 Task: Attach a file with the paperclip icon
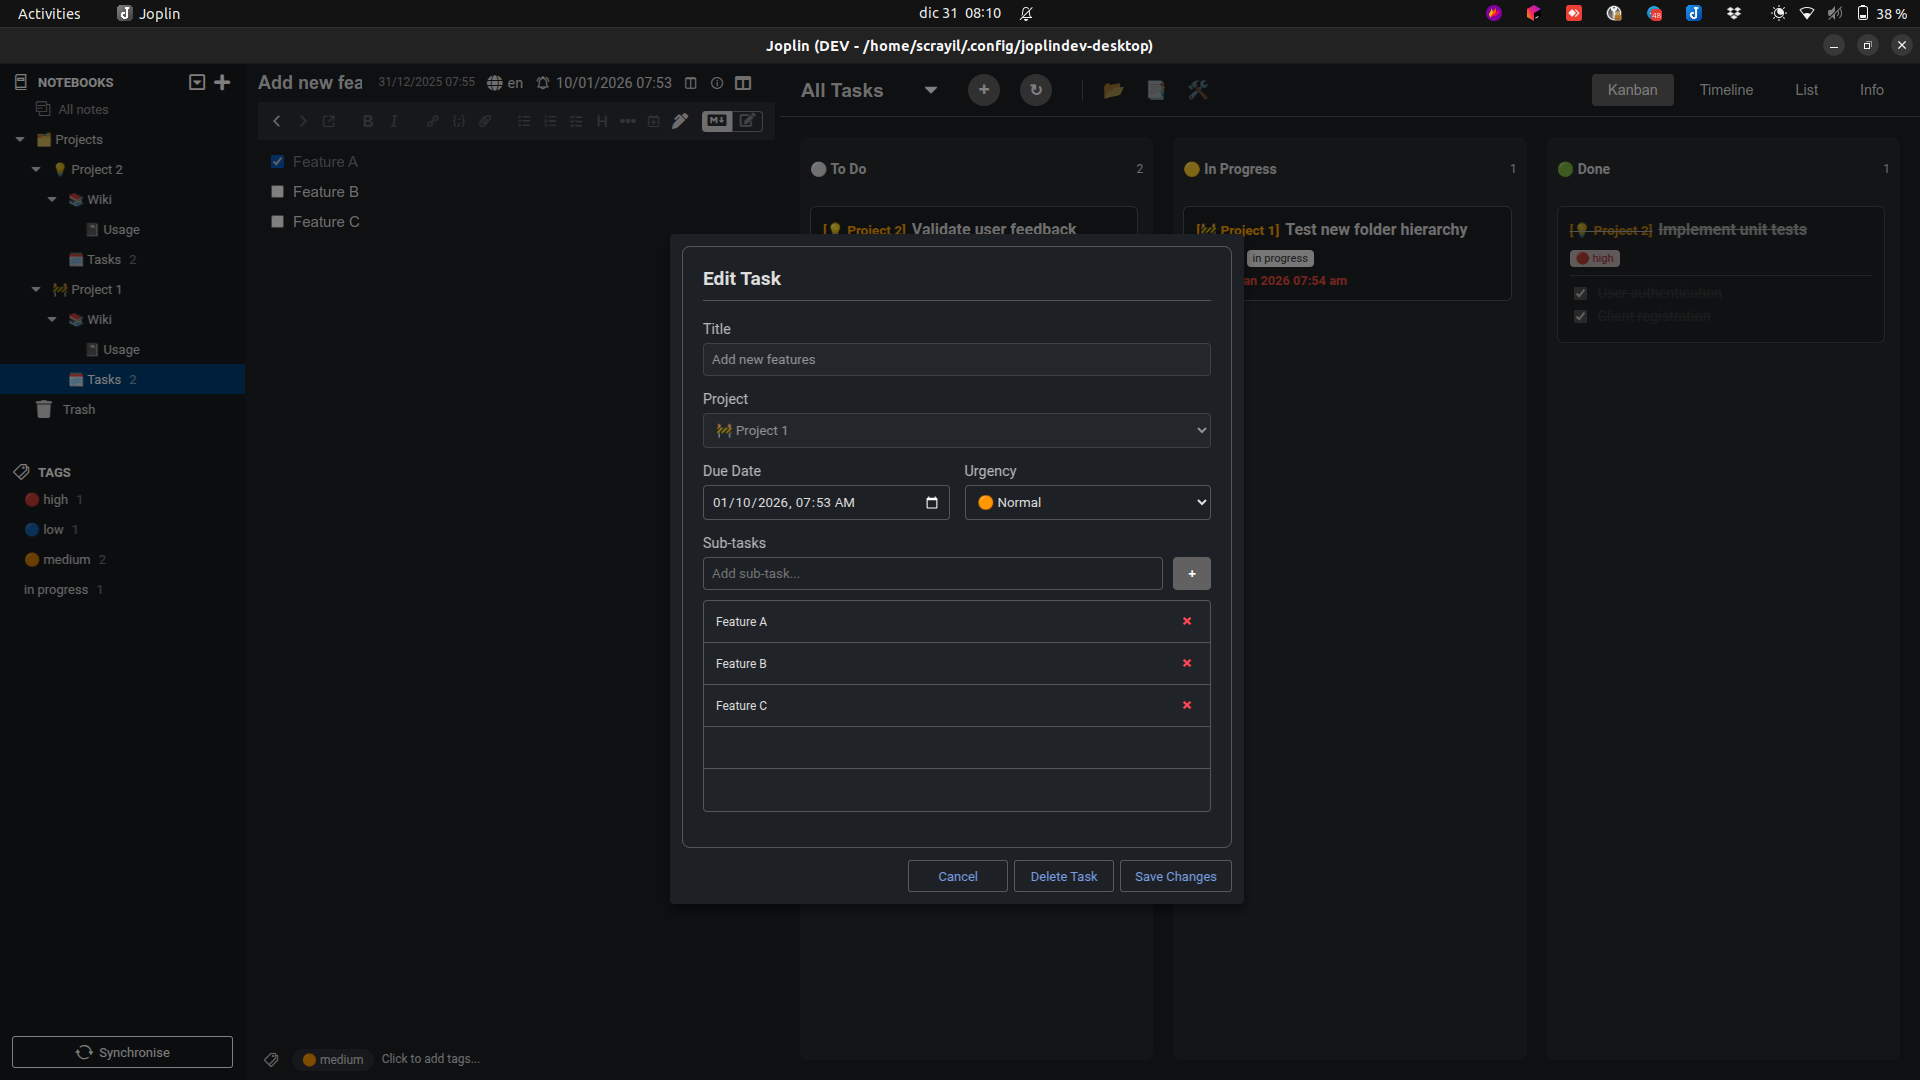(485, 121)
